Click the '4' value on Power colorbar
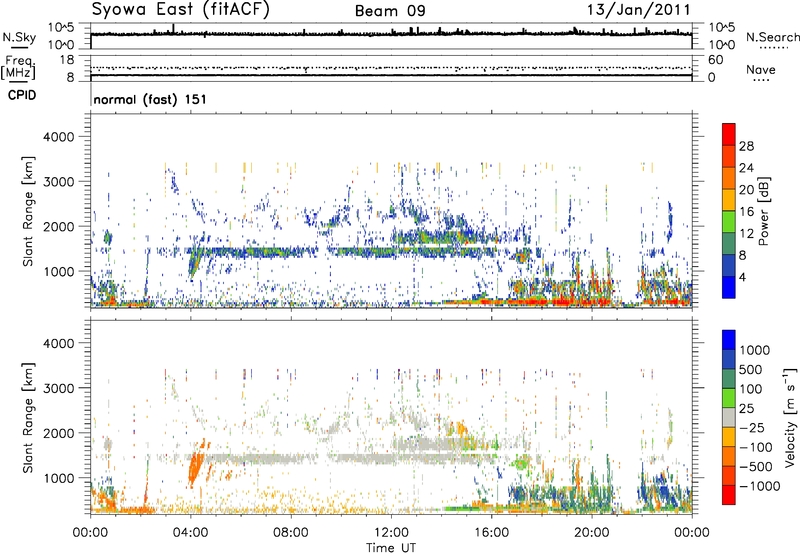 click(743, 277)
